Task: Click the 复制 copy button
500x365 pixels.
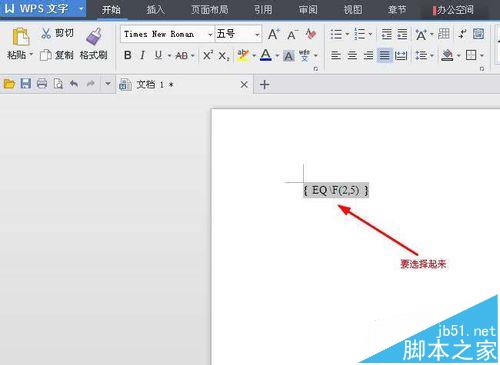Action: point(56,55)
